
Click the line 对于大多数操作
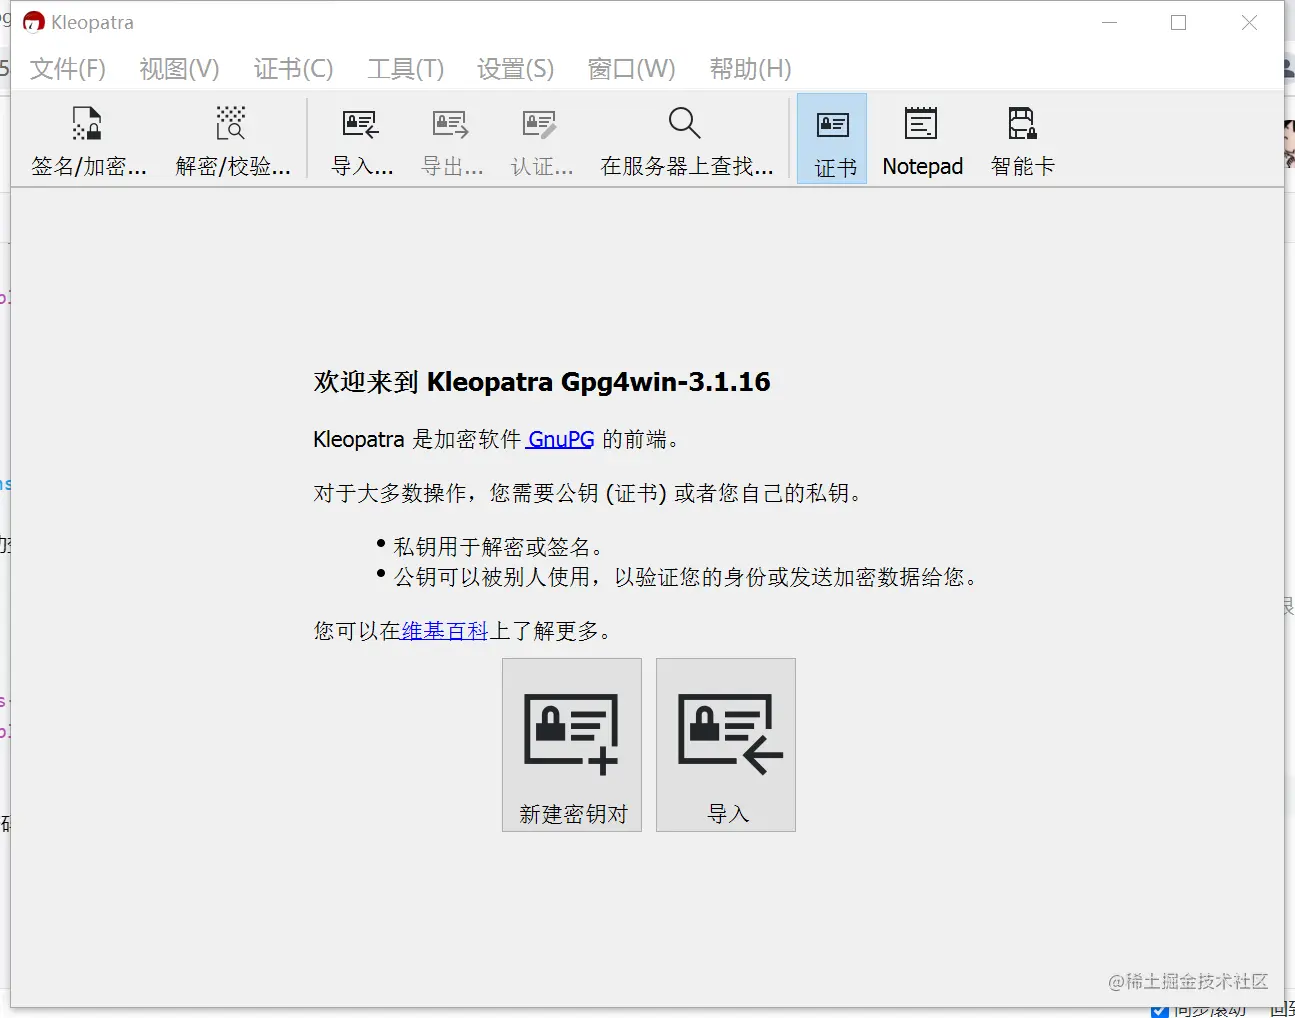588,493
